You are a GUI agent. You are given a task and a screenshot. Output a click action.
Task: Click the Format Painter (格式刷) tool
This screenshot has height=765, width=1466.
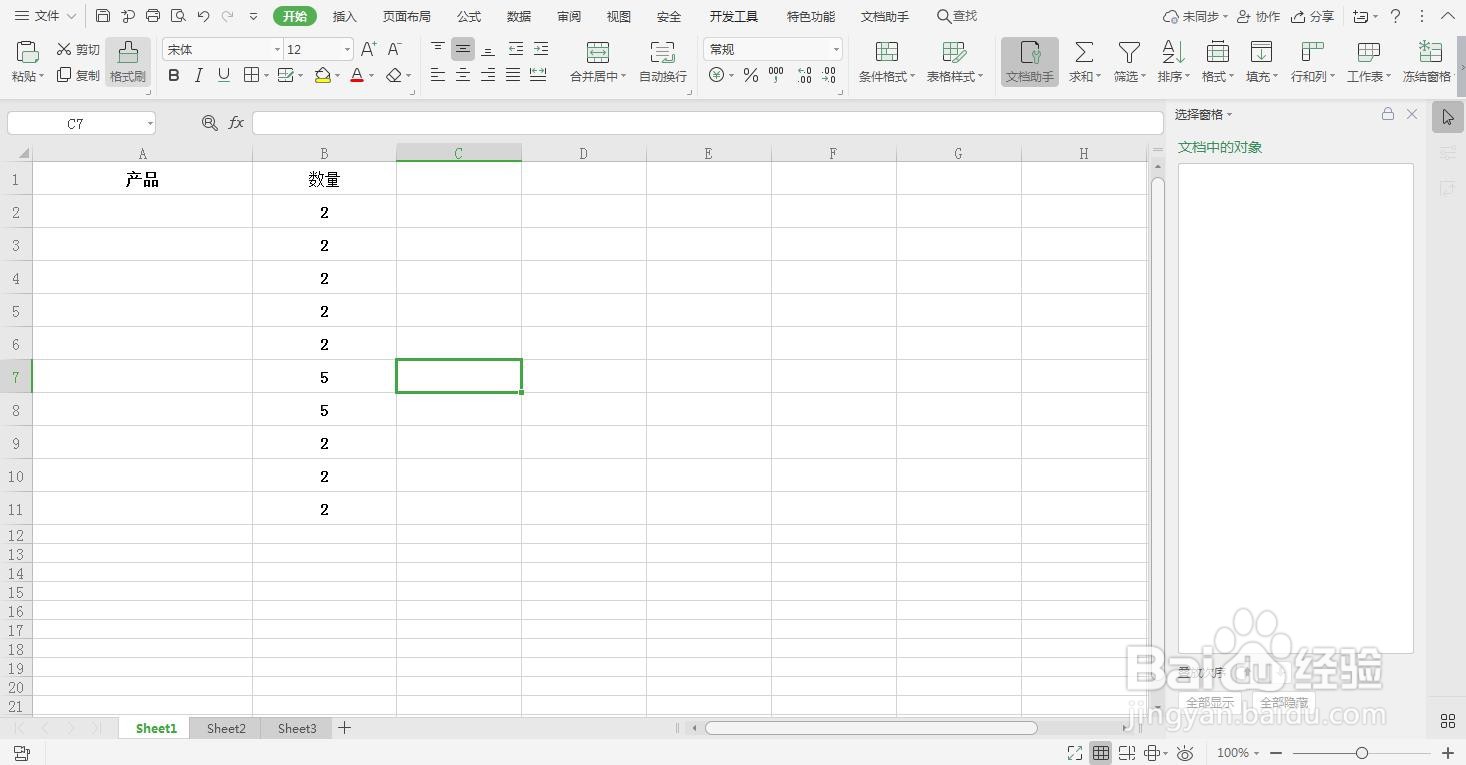tap(128, 62)
